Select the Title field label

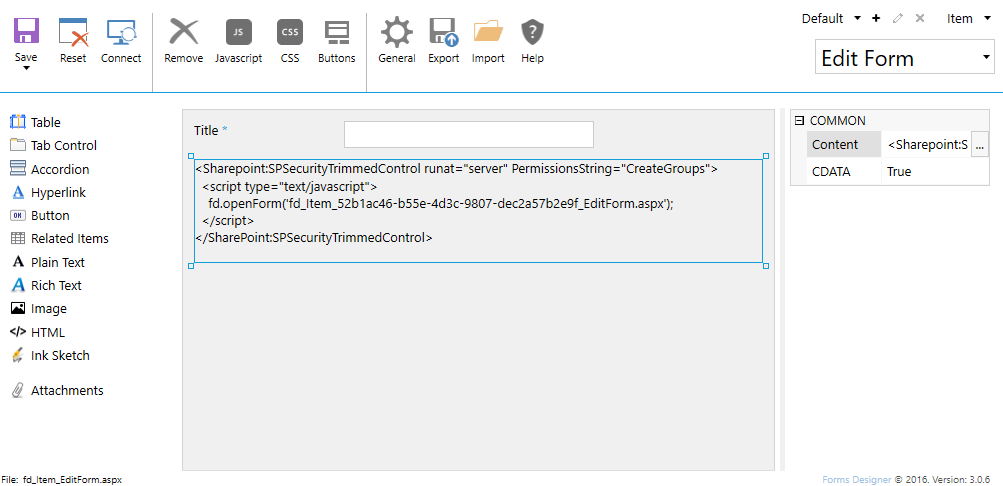(x=206, y=130)
